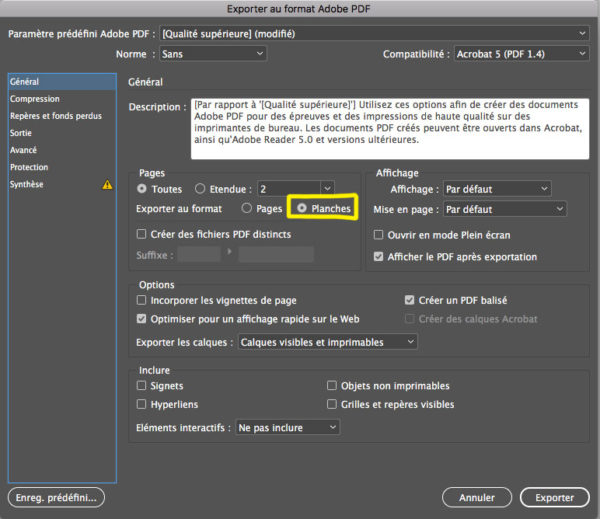This screenshot has width=600, height=519.
Task: Select the Pages export format radio button
Action: pyautogui.click(x=246, y=209)
